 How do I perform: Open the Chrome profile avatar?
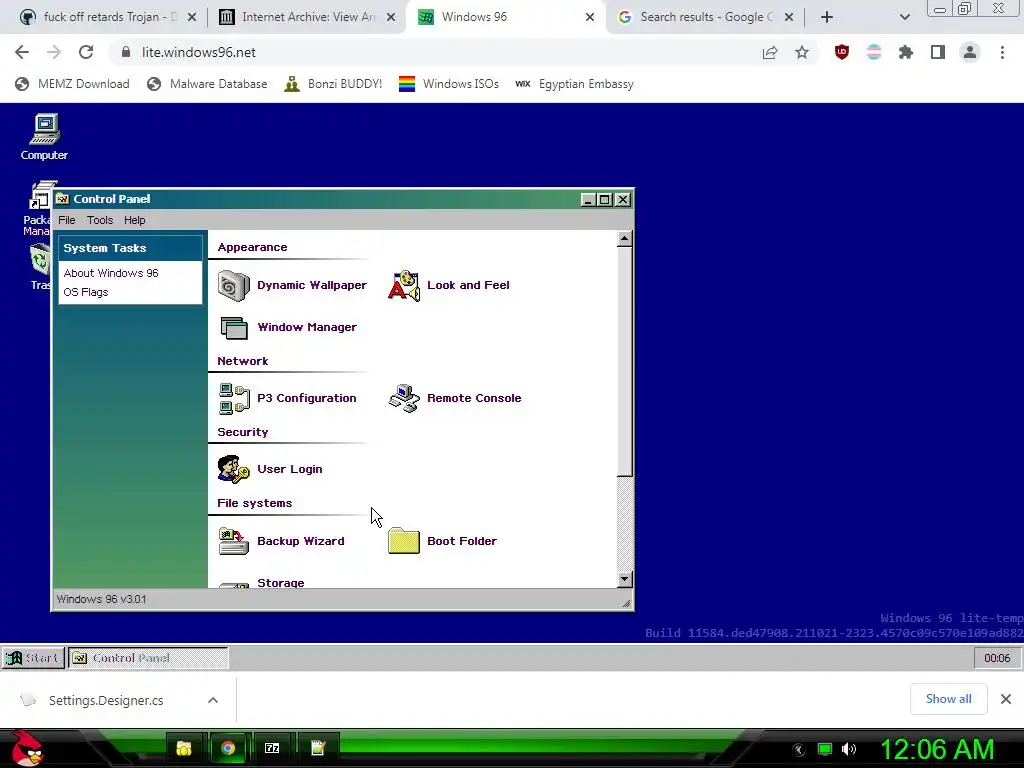(x=970, y=52)
